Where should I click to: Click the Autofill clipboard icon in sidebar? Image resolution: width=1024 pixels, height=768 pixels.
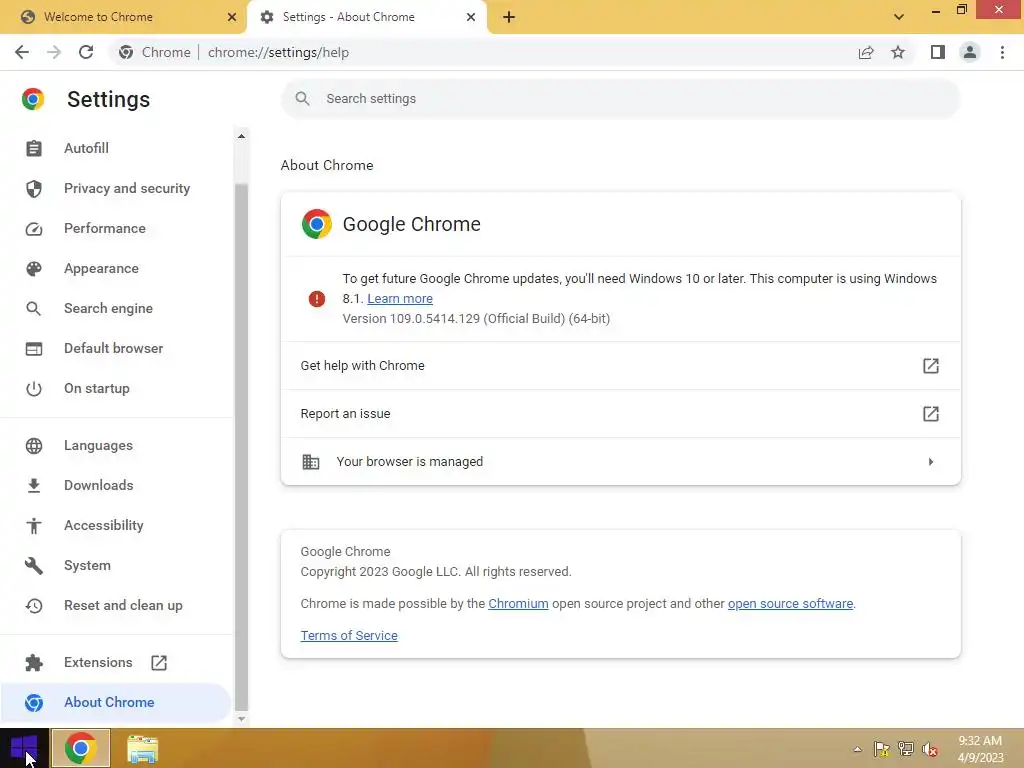34,148
